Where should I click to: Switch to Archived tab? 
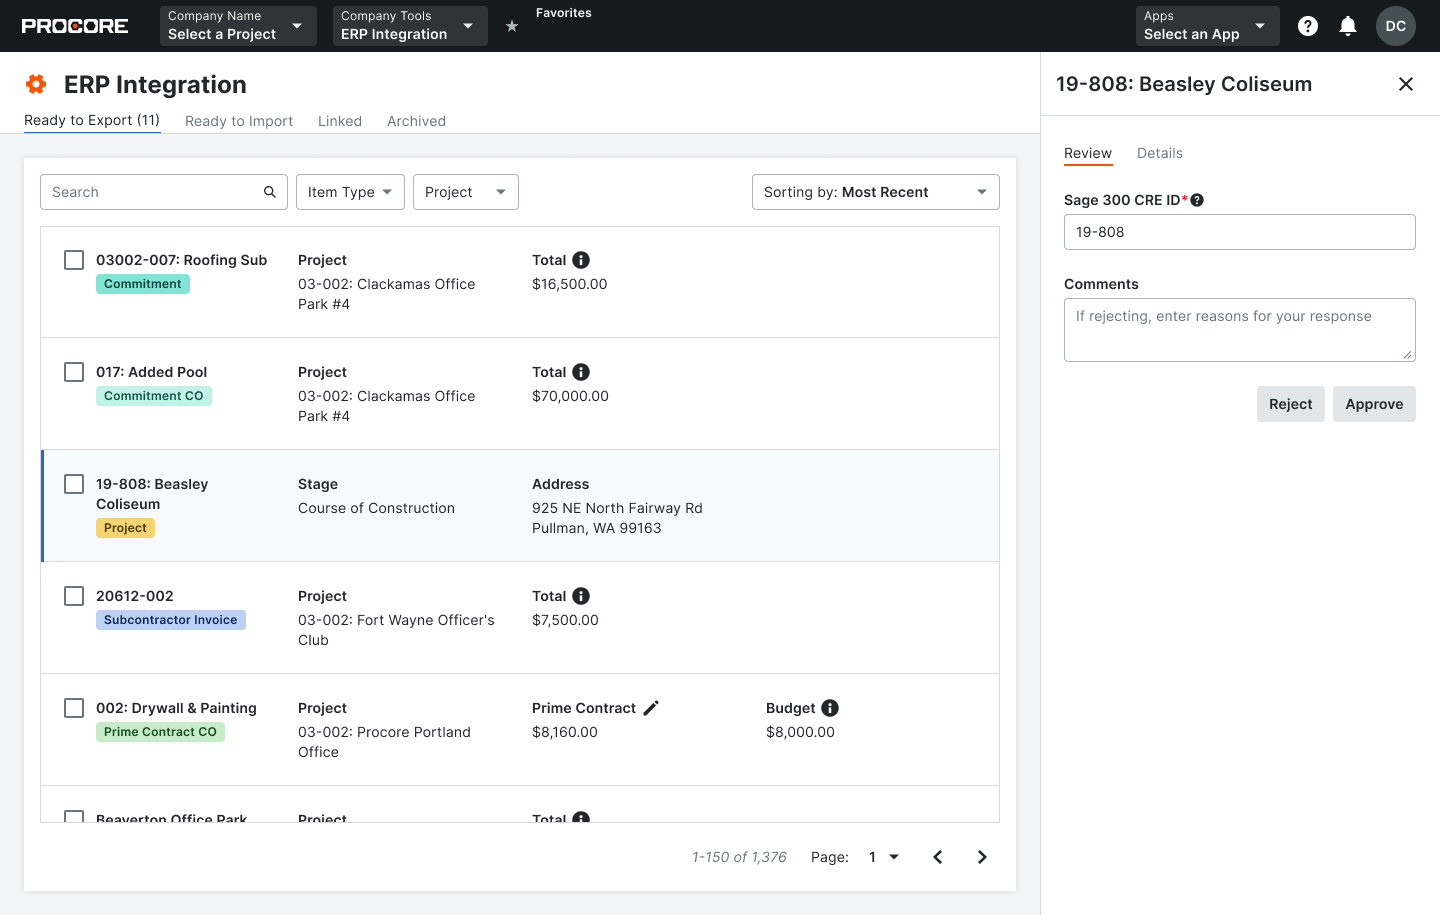[416, 121]
